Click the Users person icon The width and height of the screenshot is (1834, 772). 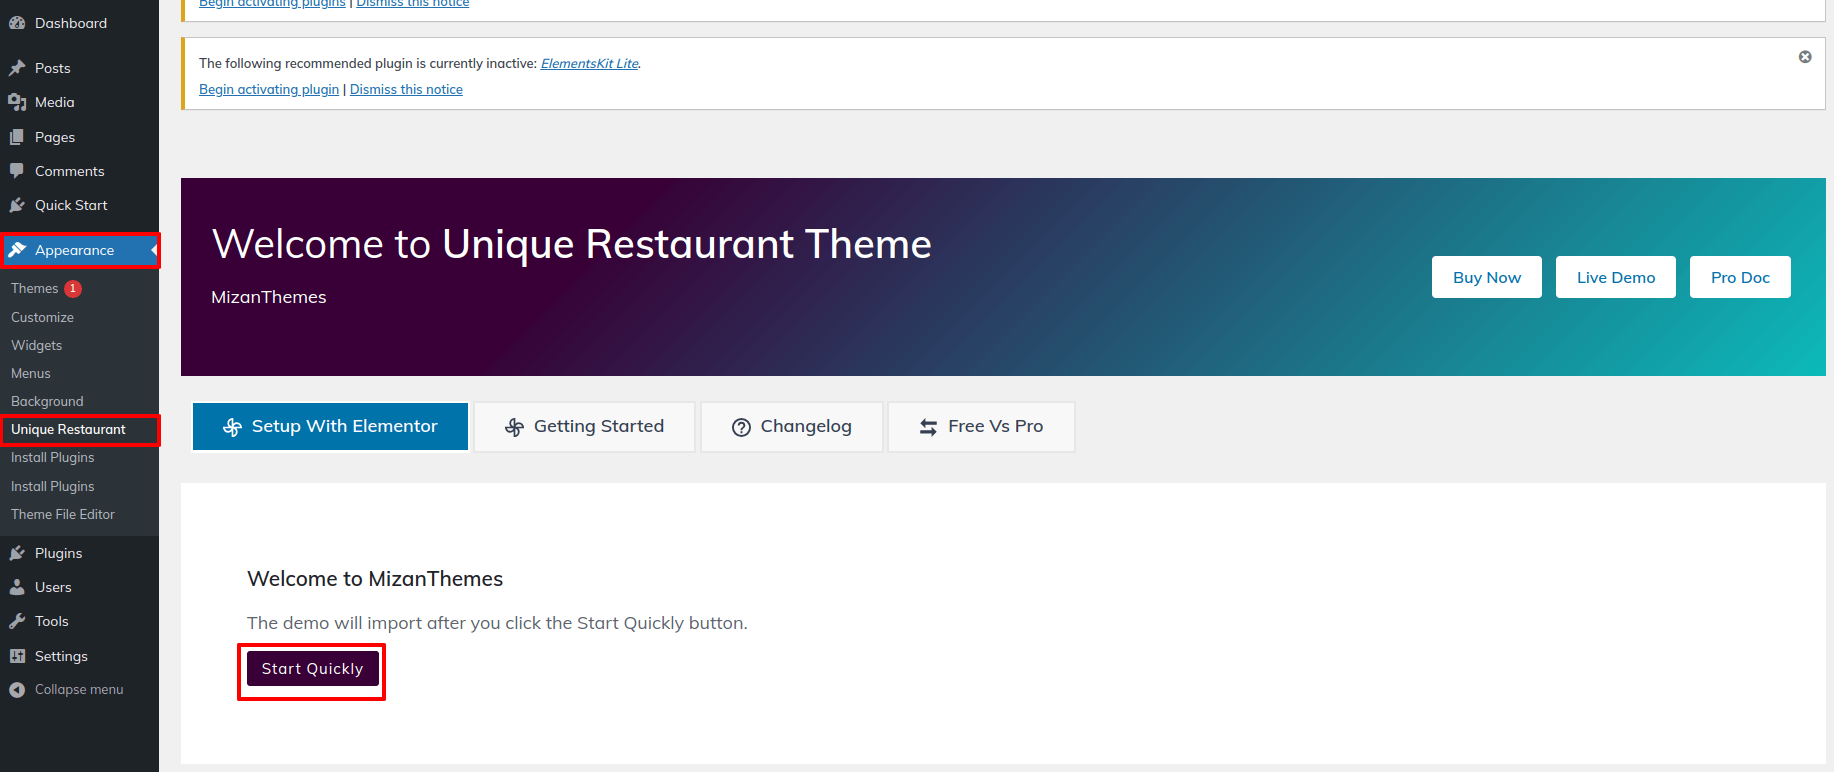pos(17,587)
